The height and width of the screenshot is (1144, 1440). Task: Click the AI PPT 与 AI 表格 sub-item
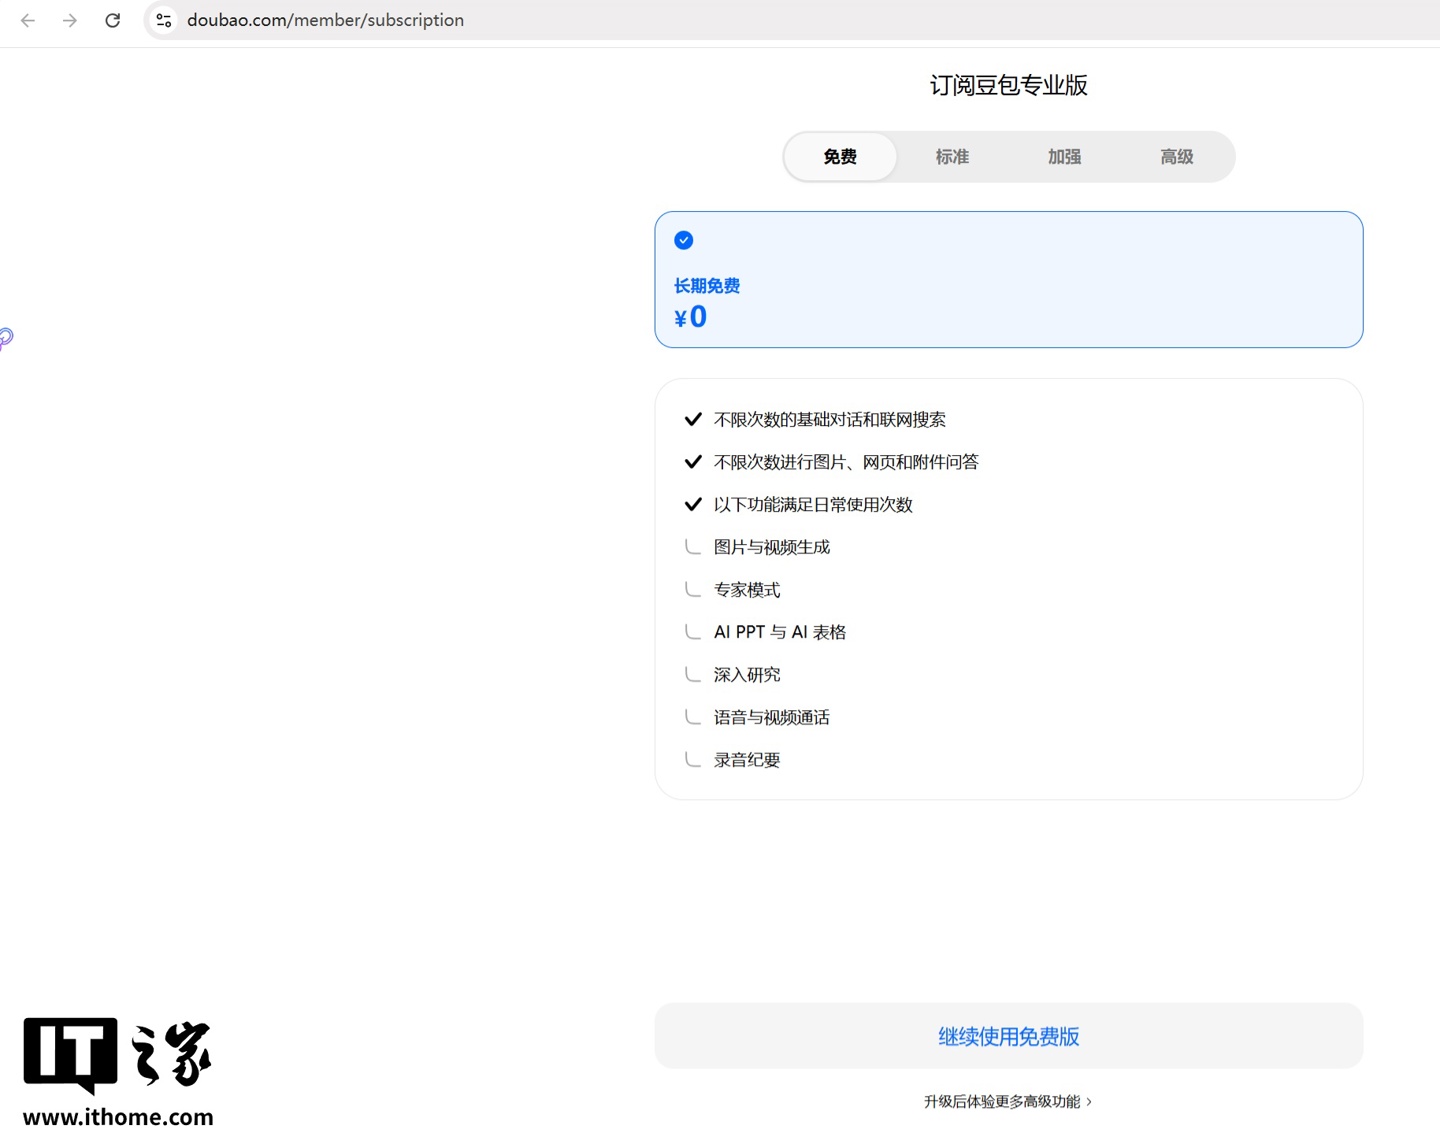point(780,632)
